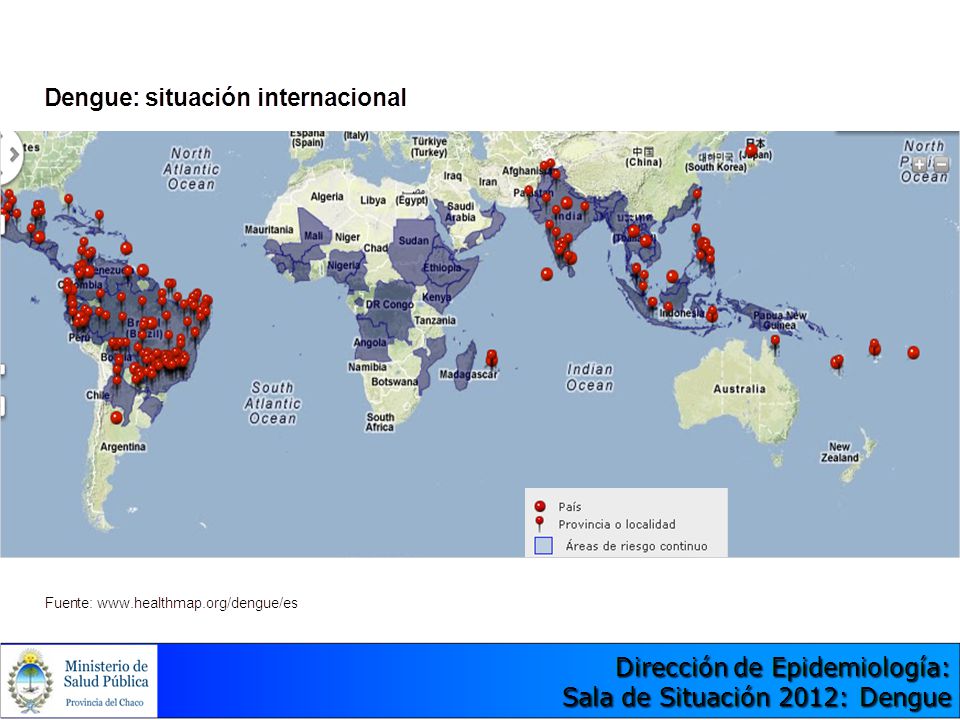Click the red marker in Argentina
960x720 pixels.
tap(116, 418)
